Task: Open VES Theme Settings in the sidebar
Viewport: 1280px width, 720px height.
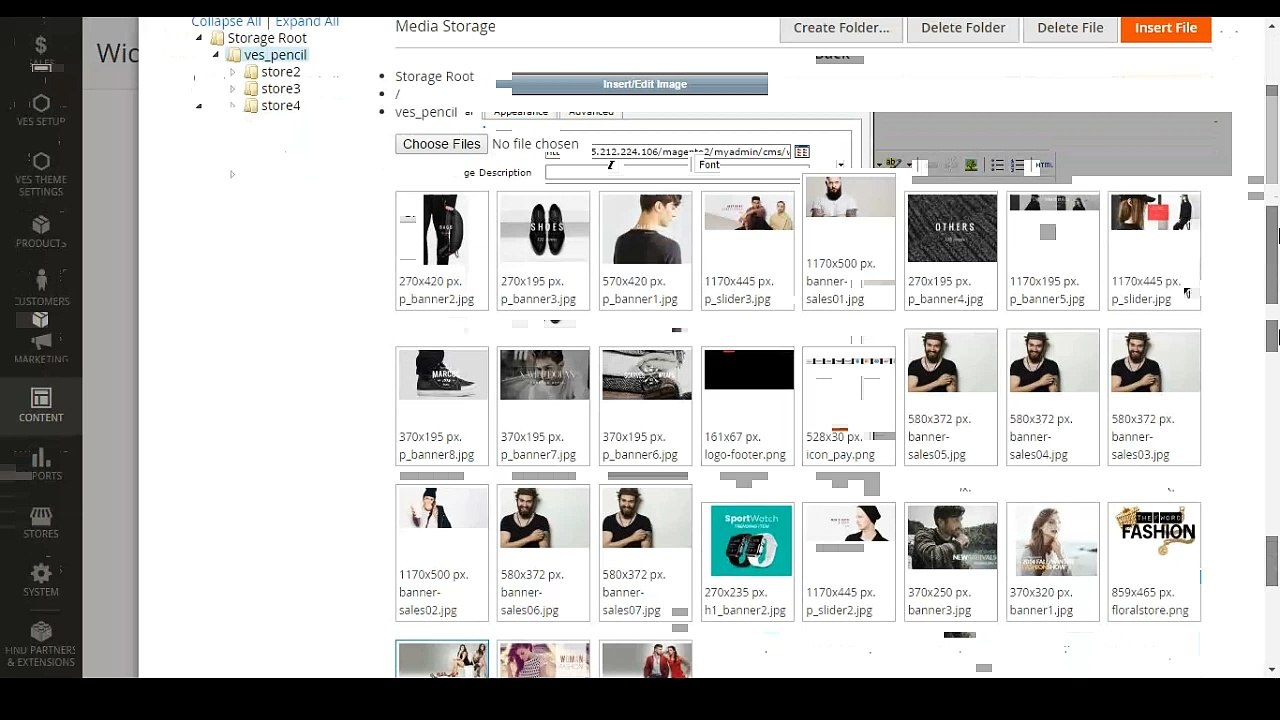Action: pos(41,174)
